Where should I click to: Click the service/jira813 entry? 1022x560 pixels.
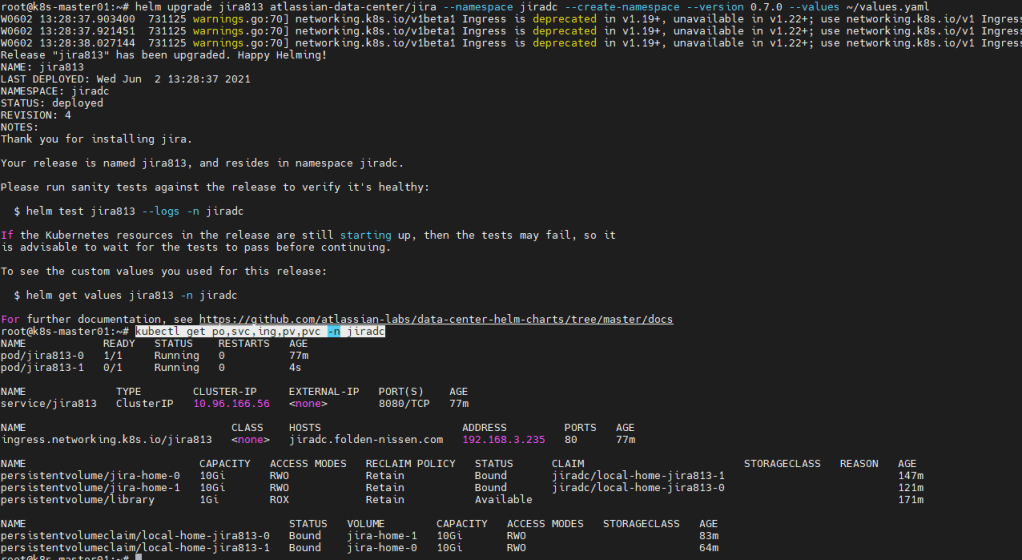49,404
